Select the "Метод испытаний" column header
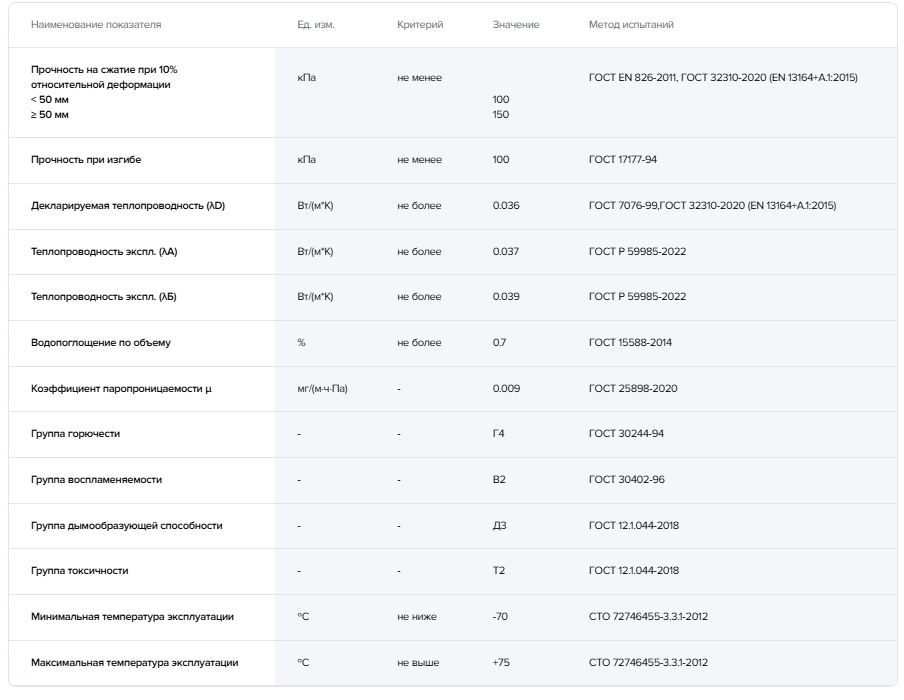The image size is (904, 700). tap(631, 24)
